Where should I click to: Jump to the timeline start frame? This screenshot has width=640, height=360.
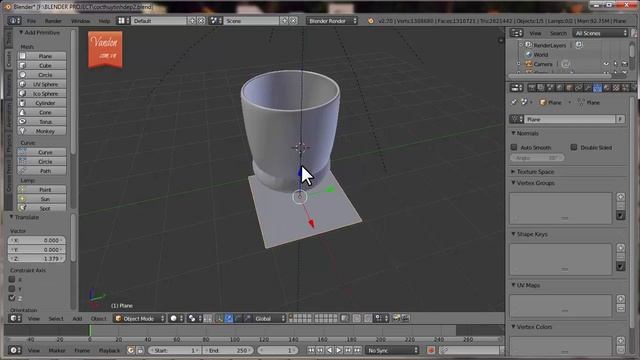tap(311, 350)
